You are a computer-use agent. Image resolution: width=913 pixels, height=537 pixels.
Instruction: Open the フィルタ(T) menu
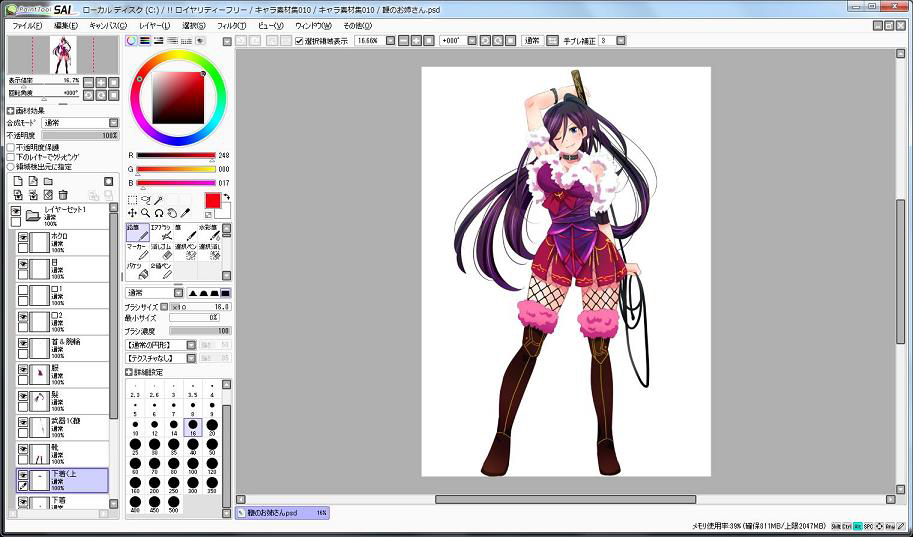coord(230,25)
